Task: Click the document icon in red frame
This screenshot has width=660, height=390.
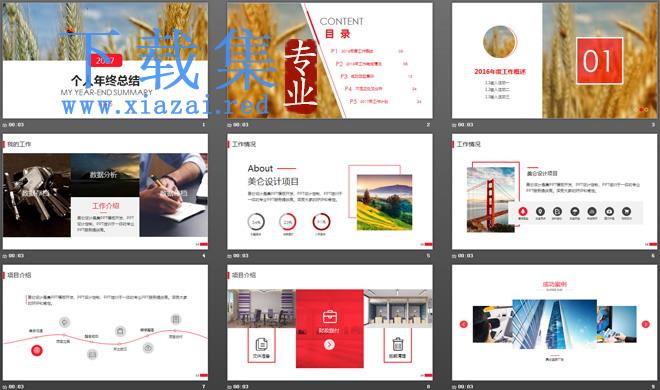Action: click(x=261, y=344)
